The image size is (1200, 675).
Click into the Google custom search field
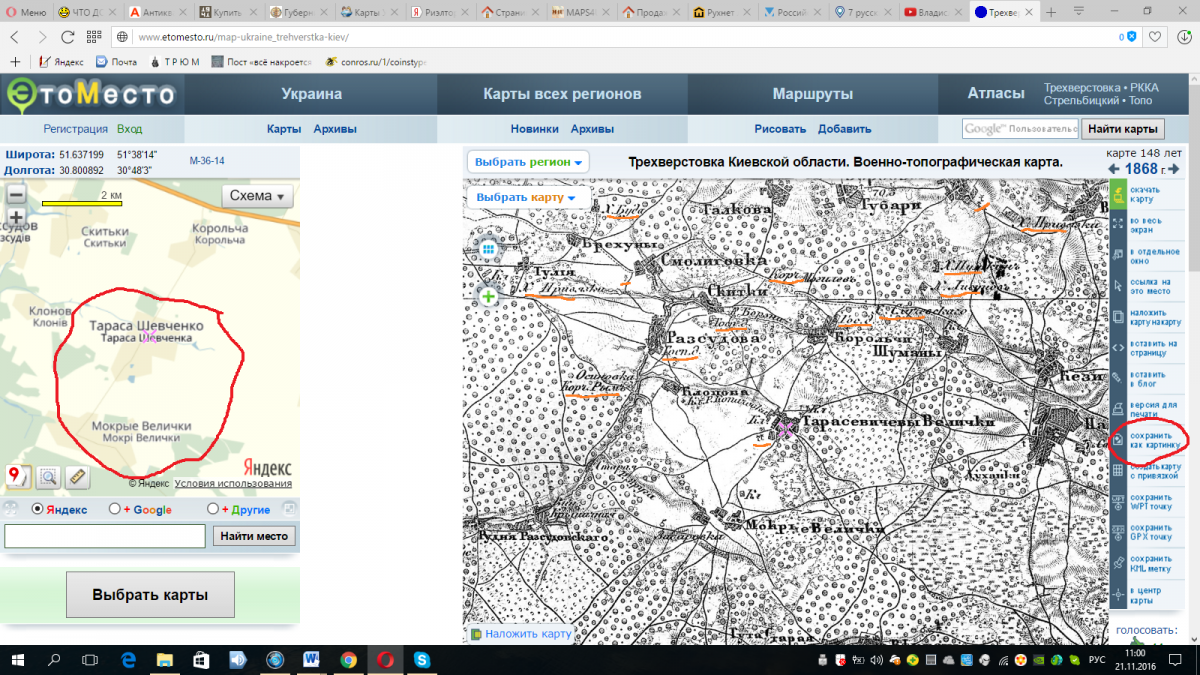[x=1020, y=129]
